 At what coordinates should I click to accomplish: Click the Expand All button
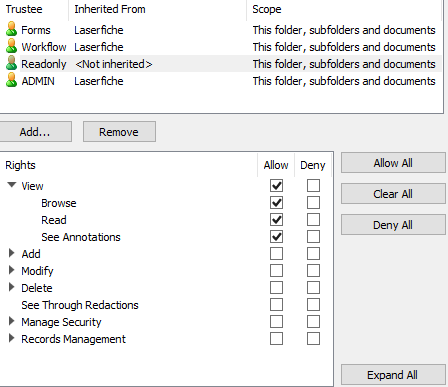[393, 375]
